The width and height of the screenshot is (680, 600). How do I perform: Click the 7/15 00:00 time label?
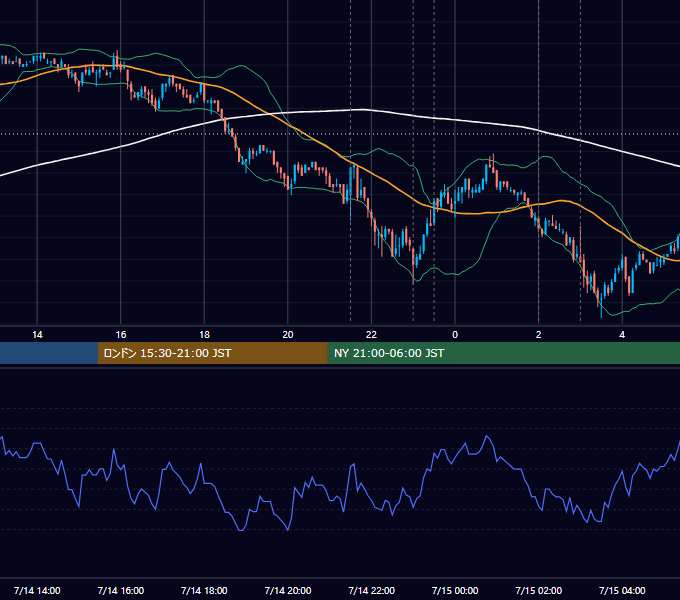click(455, 590)
